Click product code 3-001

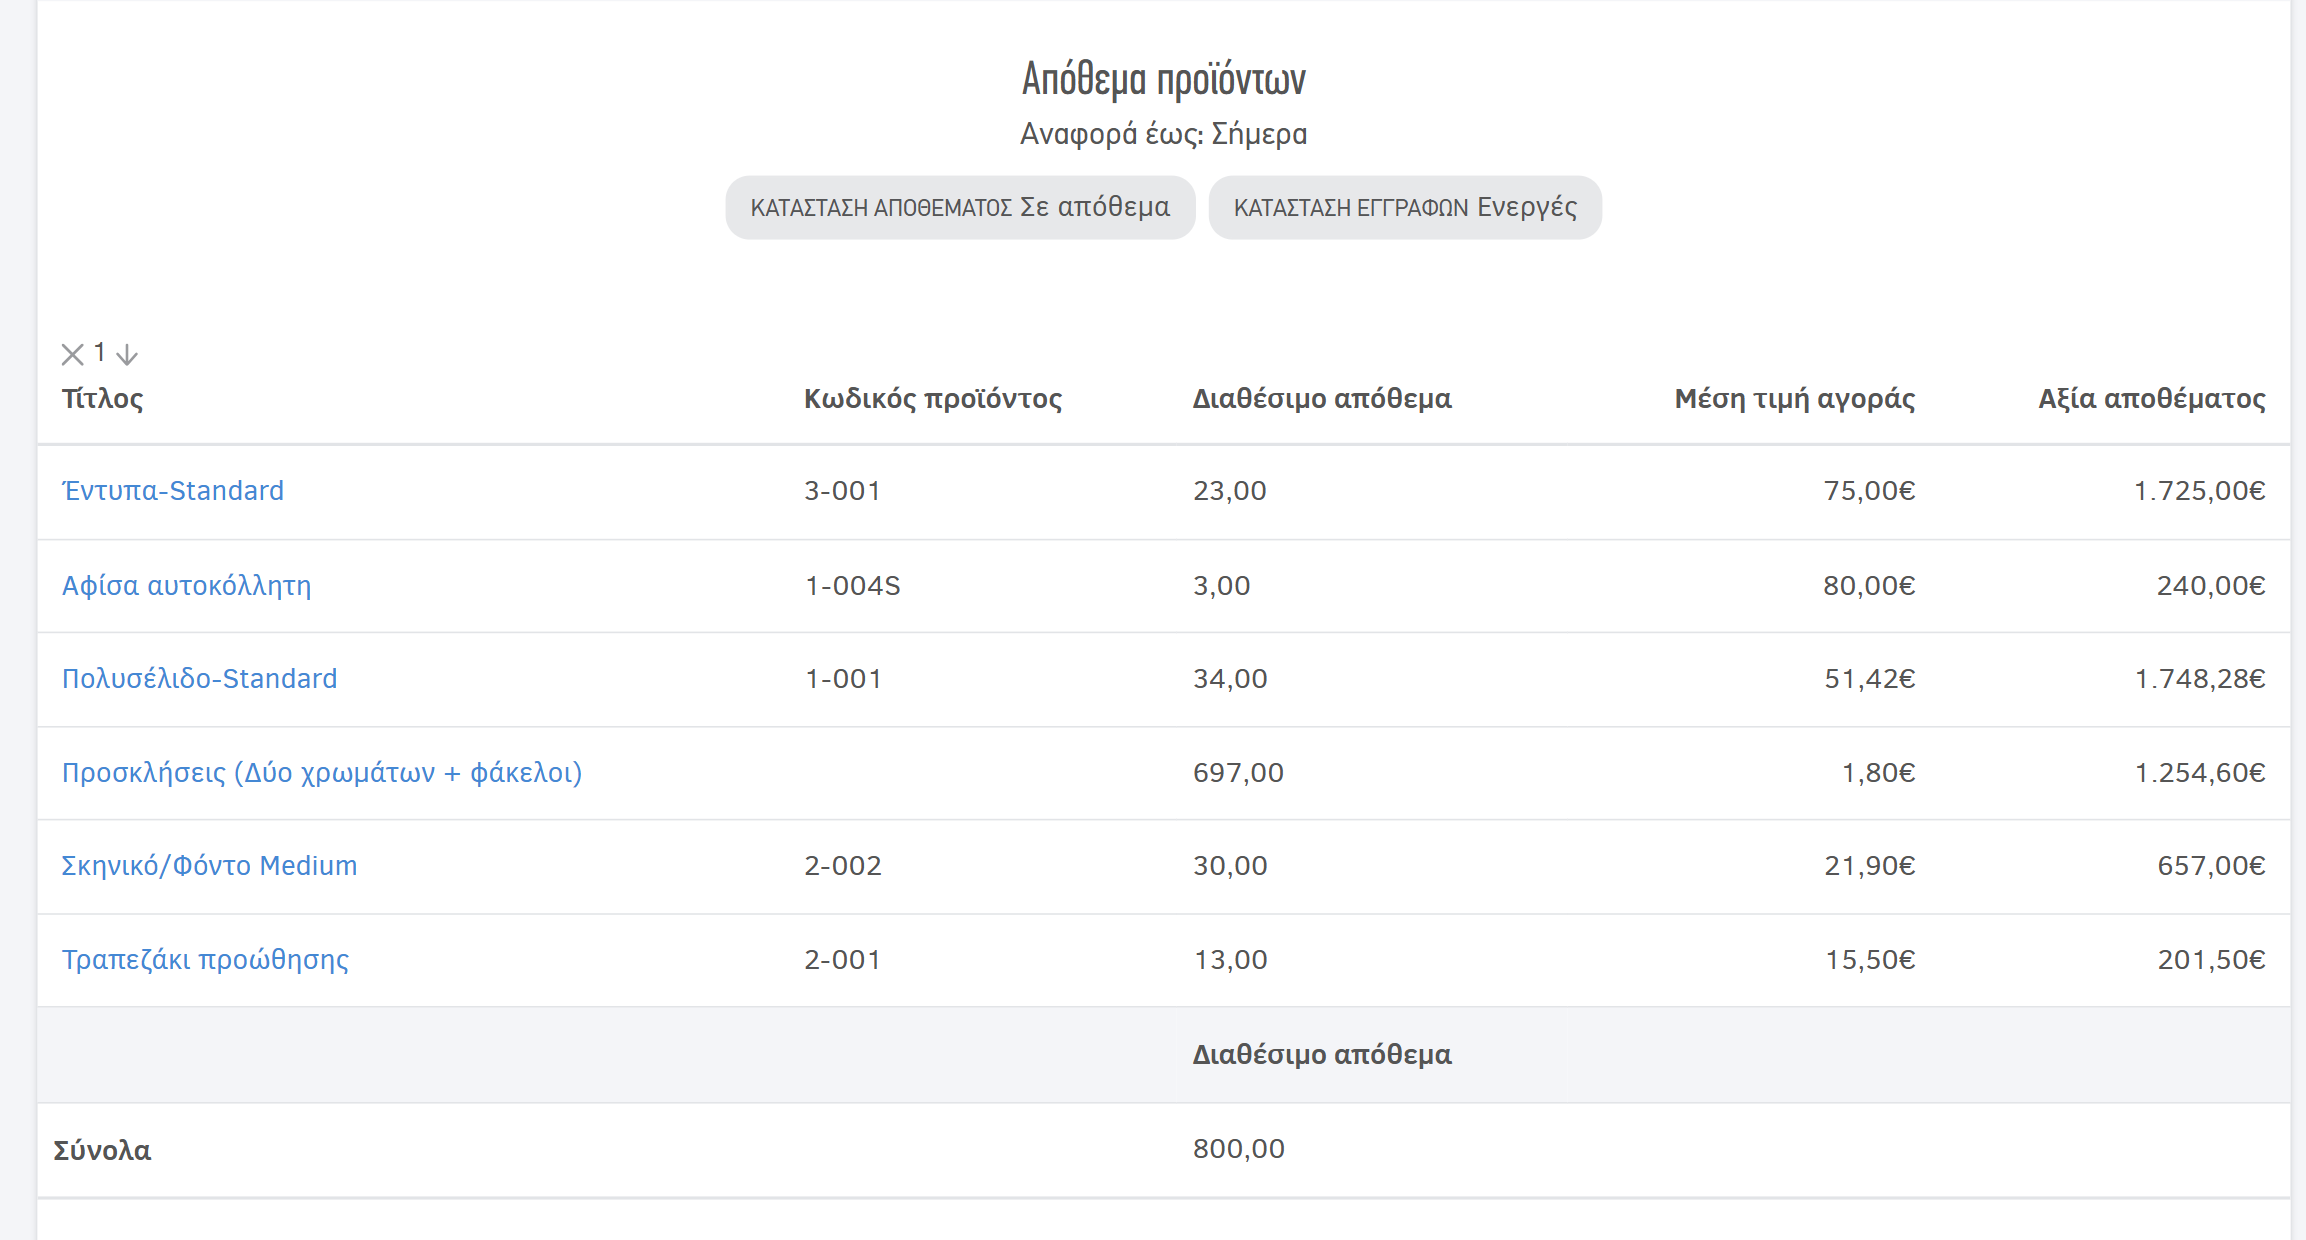[843, 491]
